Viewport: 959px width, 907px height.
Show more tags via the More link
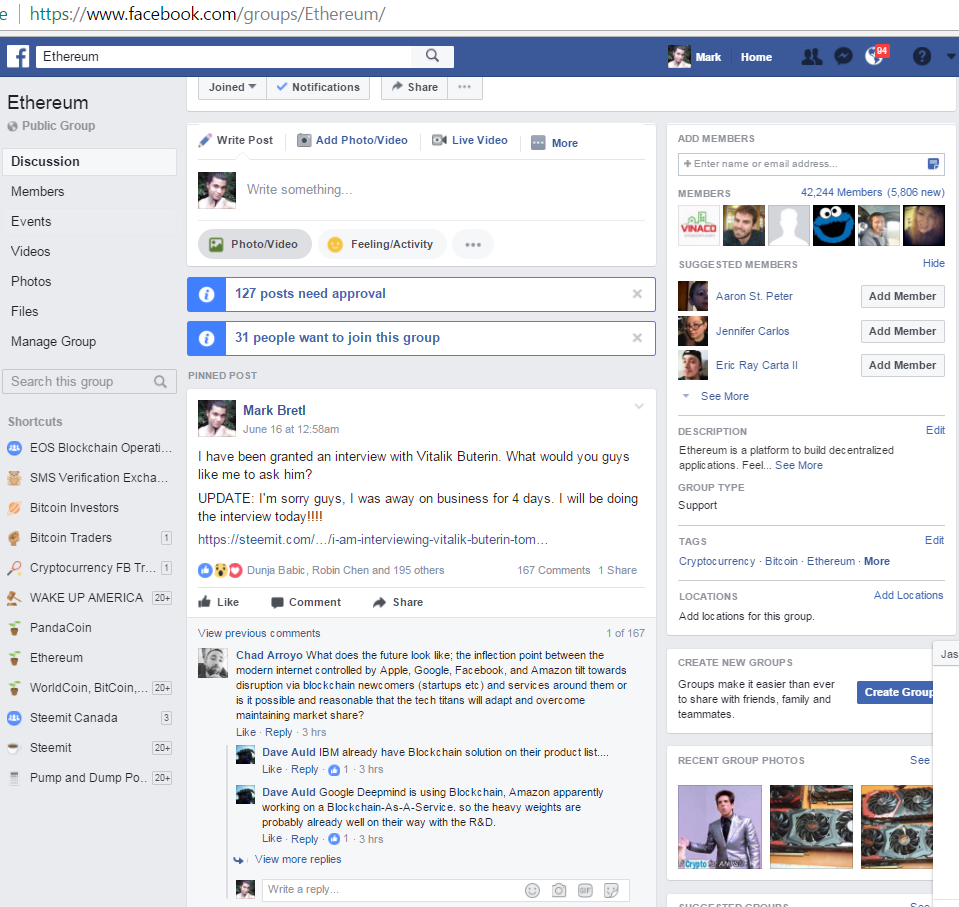[x=876, y=561]
